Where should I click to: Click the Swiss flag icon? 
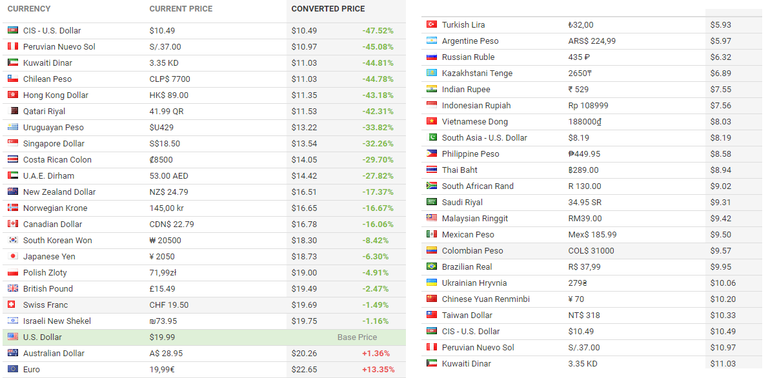point(13,305)
